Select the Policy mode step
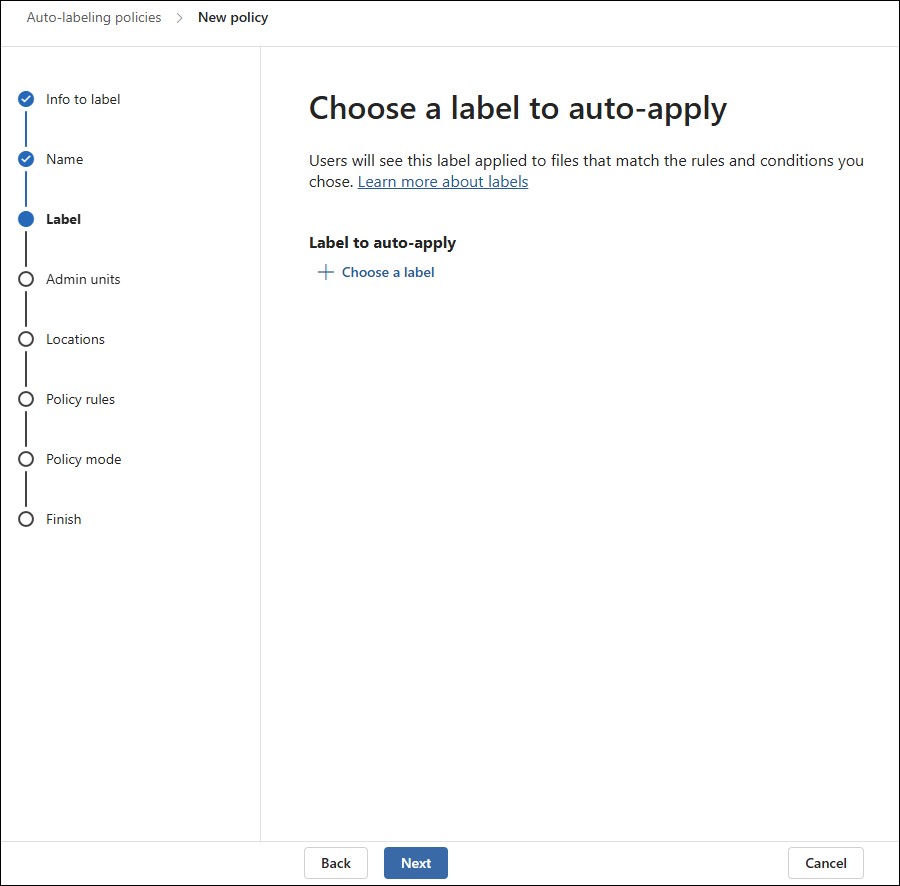Image resolution: width=900 pixels, height=886 pixels. [84, 459]
